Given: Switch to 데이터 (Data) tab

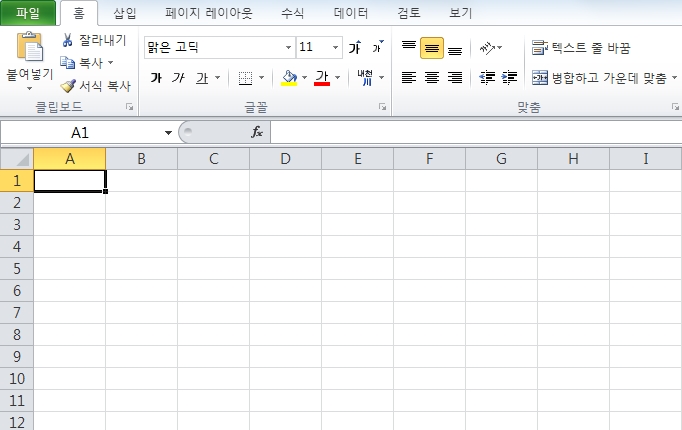Looking at the screenshot, I should tap(351, 13).
